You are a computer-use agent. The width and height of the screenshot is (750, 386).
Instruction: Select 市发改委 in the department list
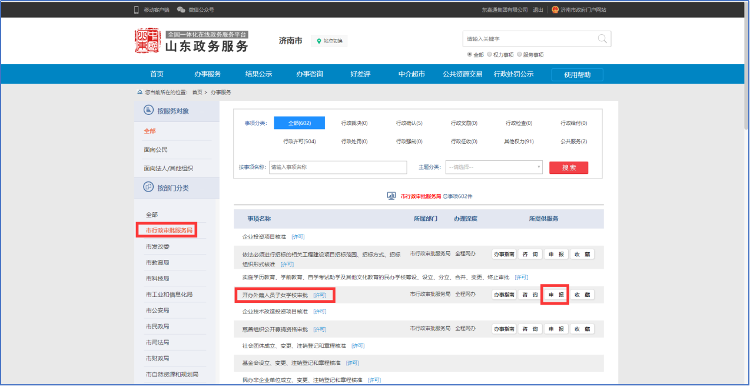157,246
